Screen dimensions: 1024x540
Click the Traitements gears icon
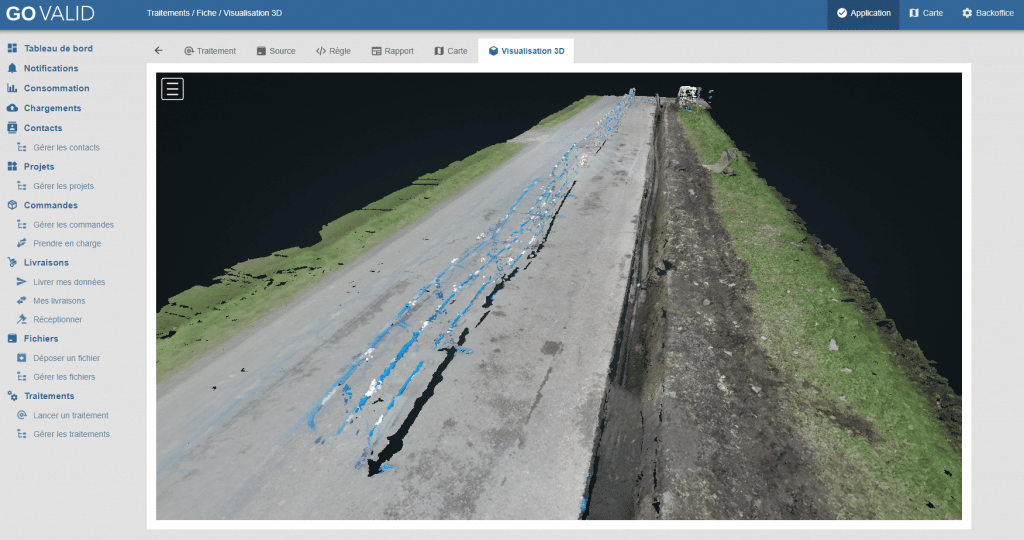tap(12, 396)
